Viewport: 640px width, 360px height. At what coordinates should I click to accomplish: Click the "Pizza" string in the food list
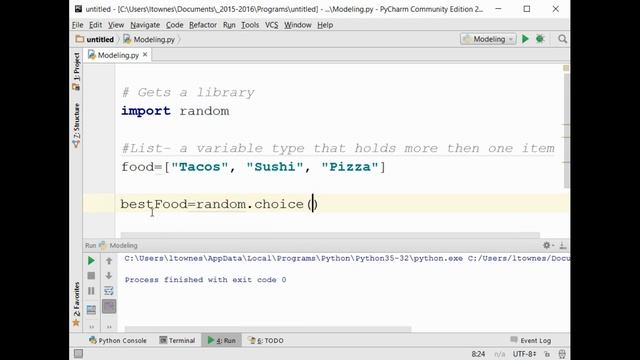(x=350, y=167)
